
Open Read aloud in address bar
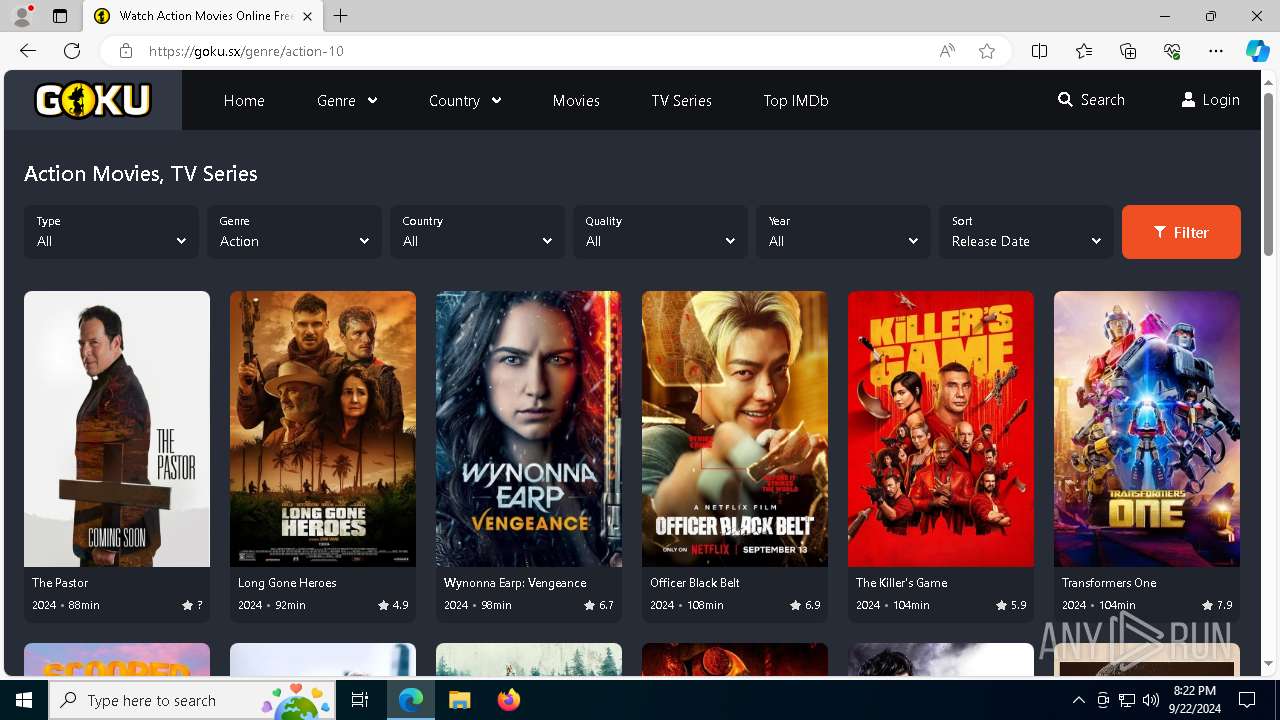click(x=947, y=51)
